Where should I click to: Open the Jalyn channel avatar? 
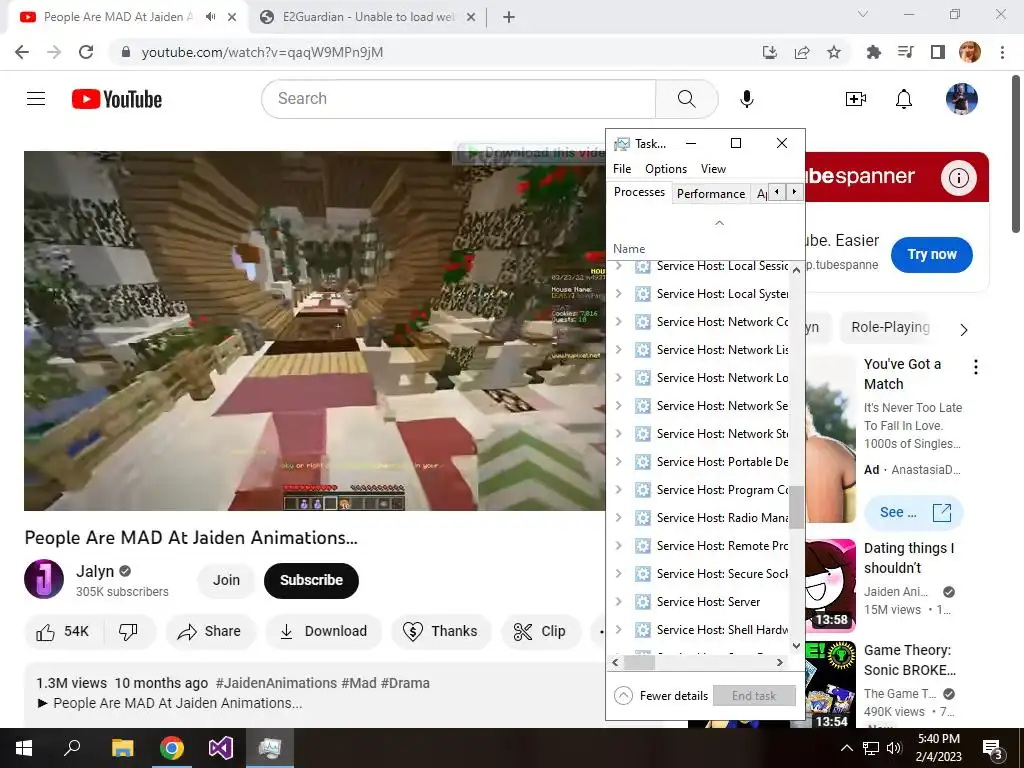[44, 579]
